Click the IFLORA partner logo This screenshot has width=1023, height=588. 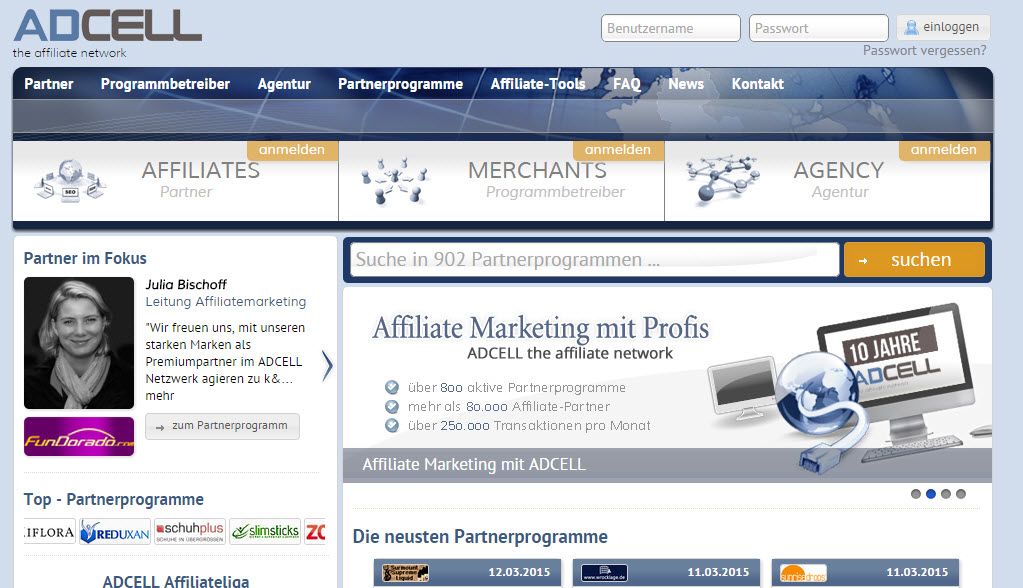50,531
